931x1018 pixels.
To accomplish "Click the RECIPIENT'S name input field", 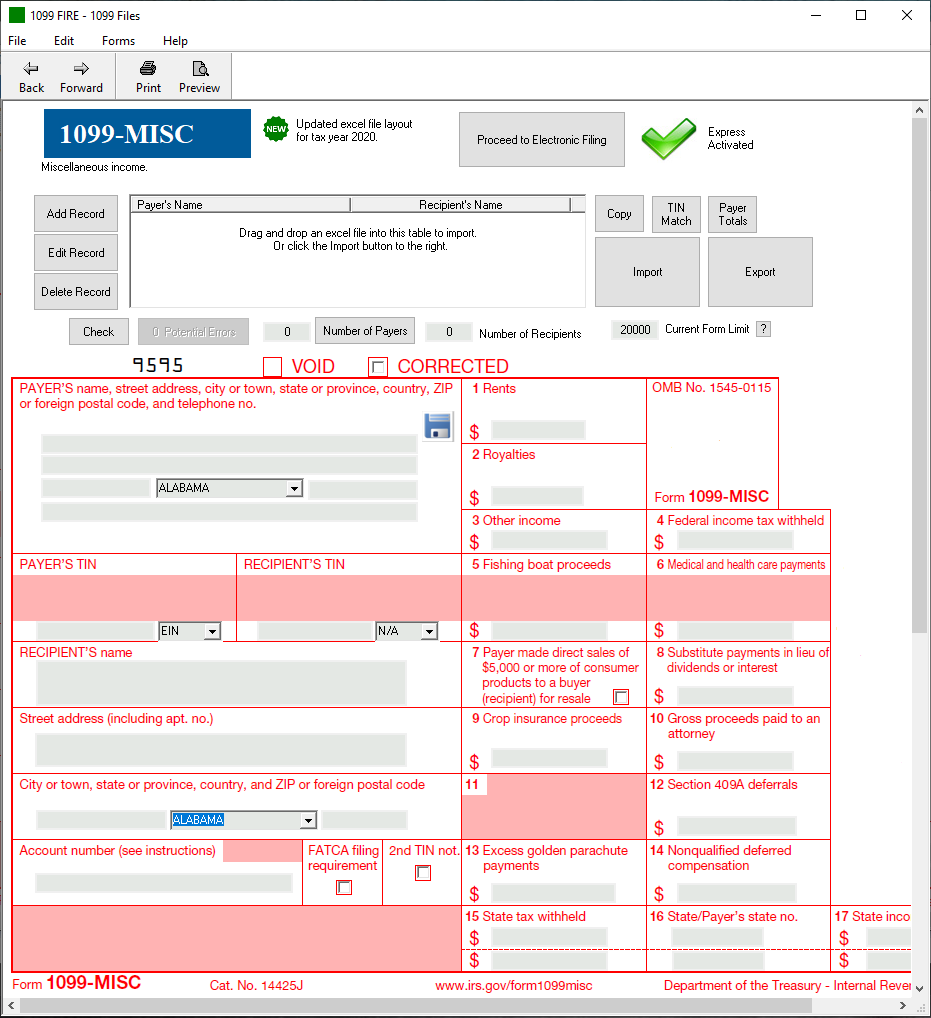I will click(x=221, y=683).
